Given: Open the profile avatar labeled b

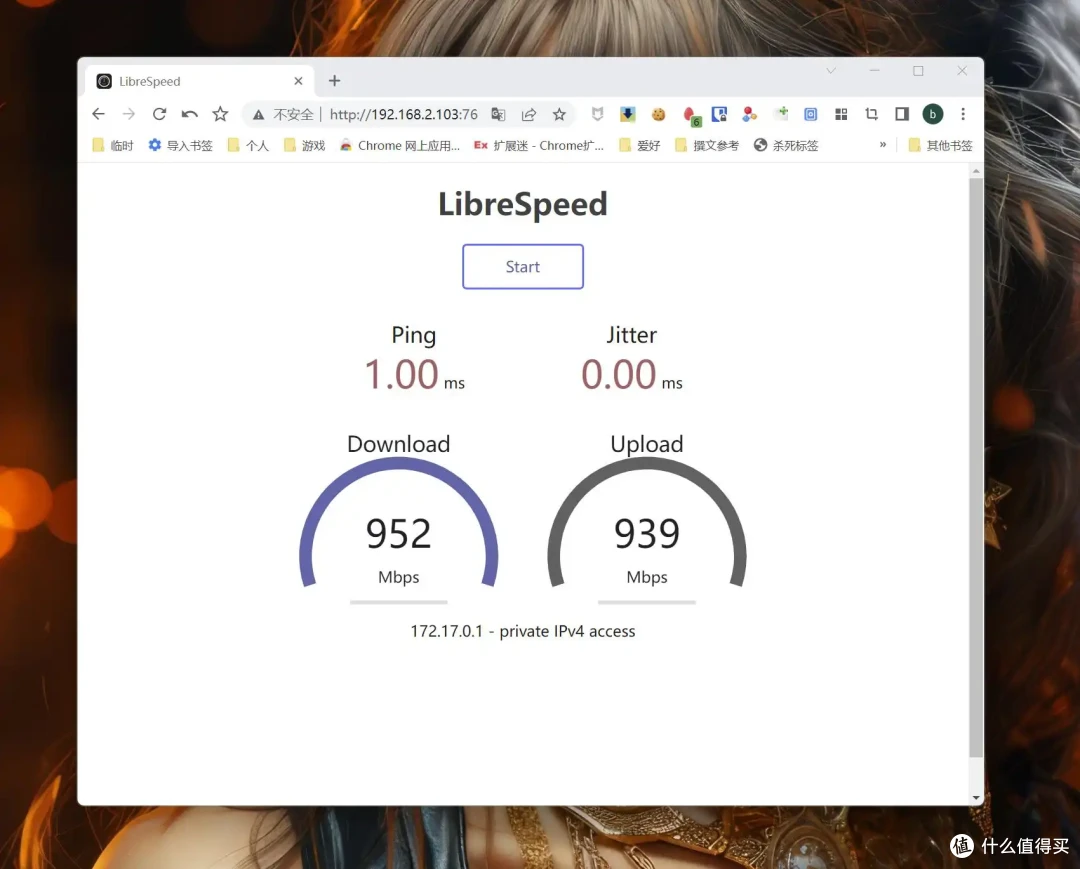Looking at the screenshot, I should [x=933, y=114].
